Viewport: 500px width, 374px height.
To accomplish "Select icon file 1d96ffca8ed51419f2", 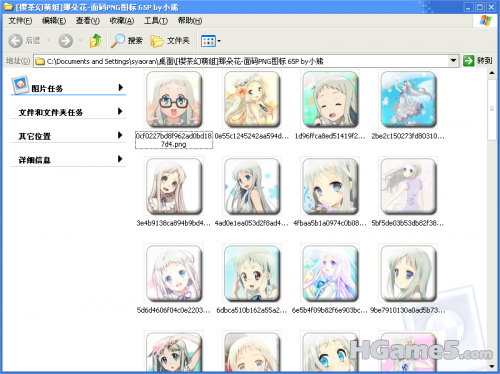I will point(330,99).
